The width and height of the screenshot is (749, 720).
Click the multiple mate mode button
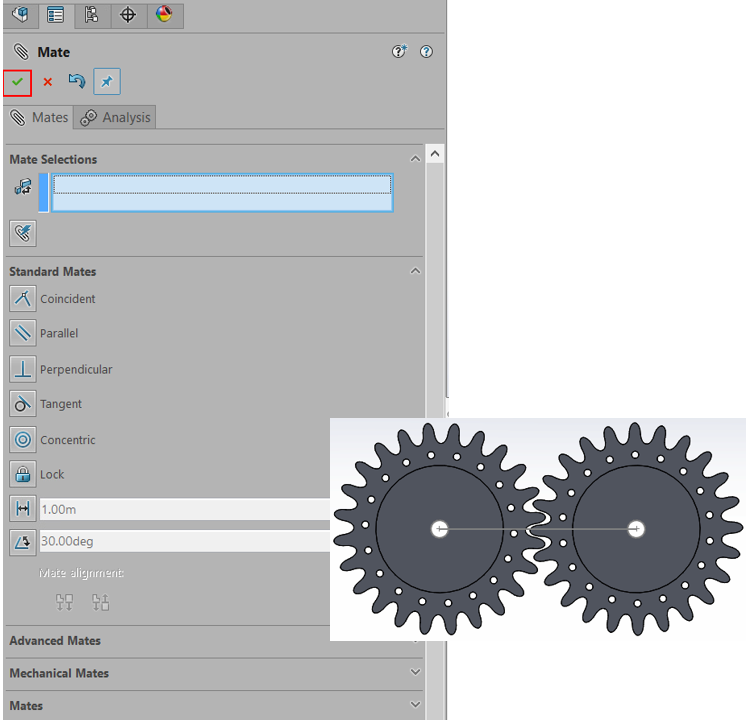[22, 233]
